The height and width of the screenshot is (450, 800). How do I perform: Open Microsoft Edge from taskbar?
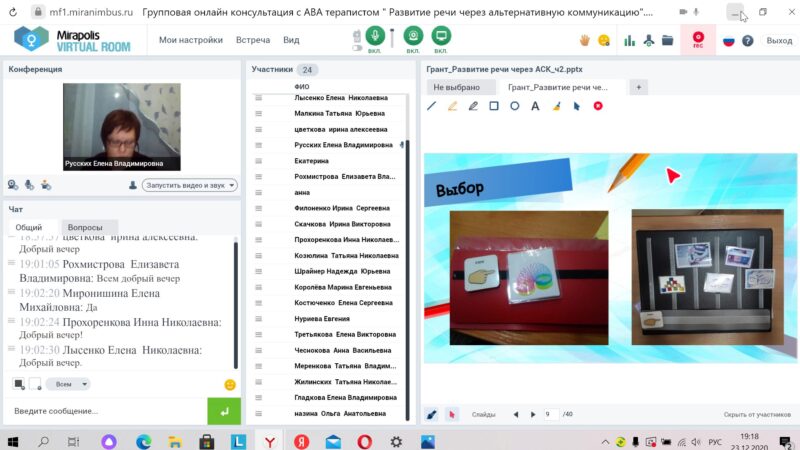point(143,442)
